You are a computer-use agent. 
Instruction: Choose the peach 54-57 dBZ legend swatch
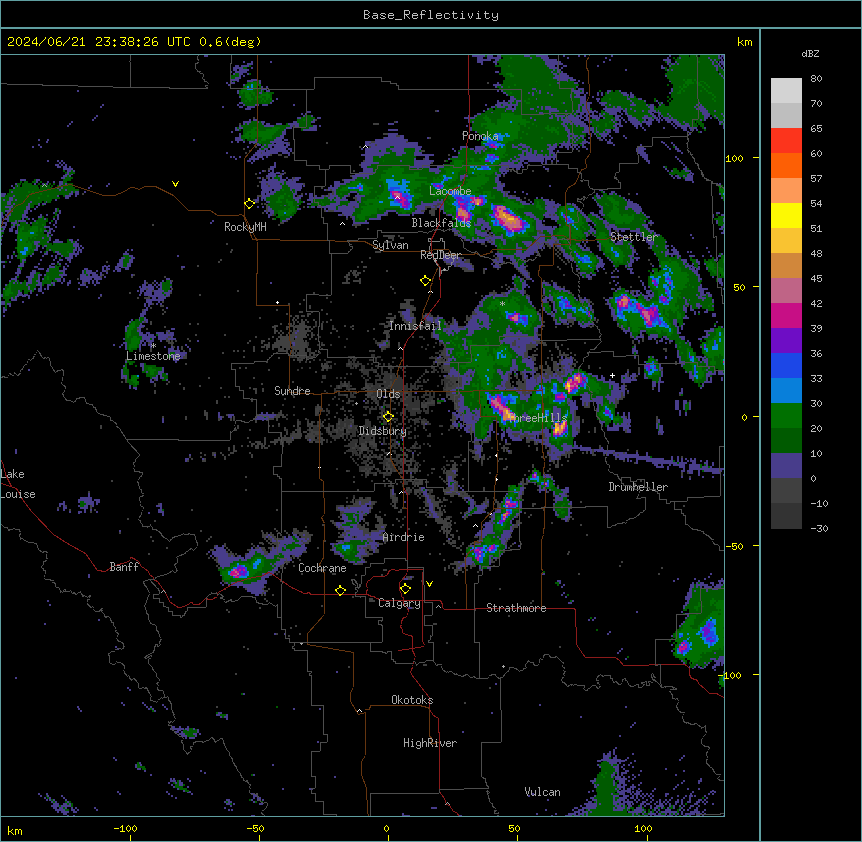click(x=786, y=191)
